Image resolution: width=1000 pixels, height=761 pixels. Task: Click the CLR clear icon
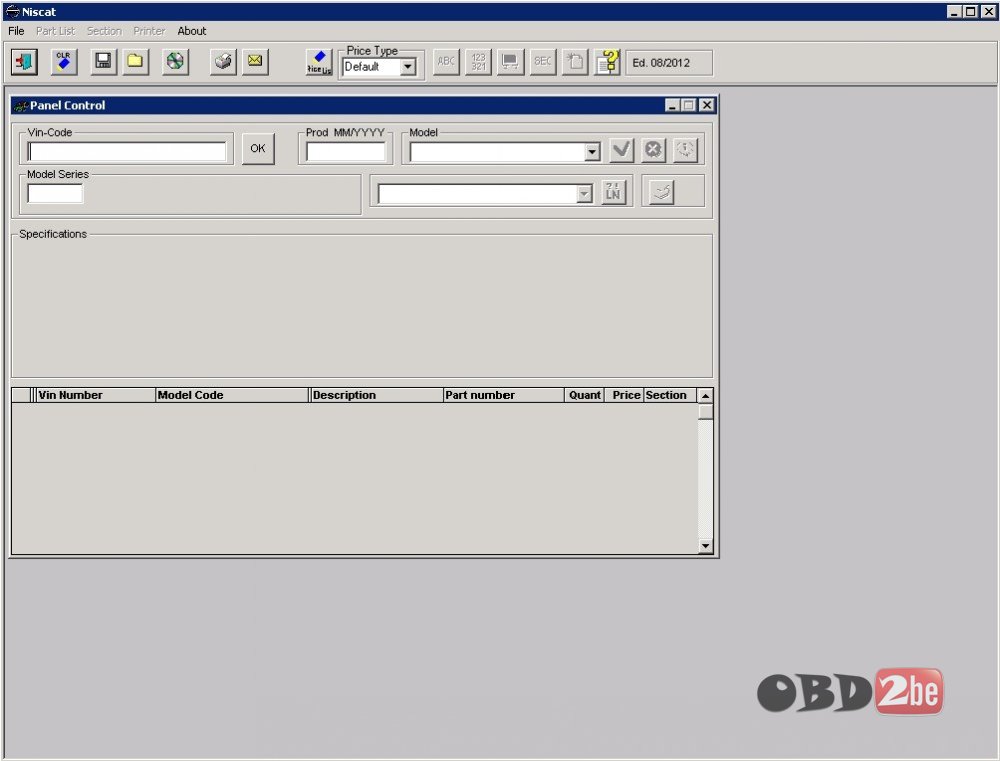pyautogui.click(x=64, y=62)
